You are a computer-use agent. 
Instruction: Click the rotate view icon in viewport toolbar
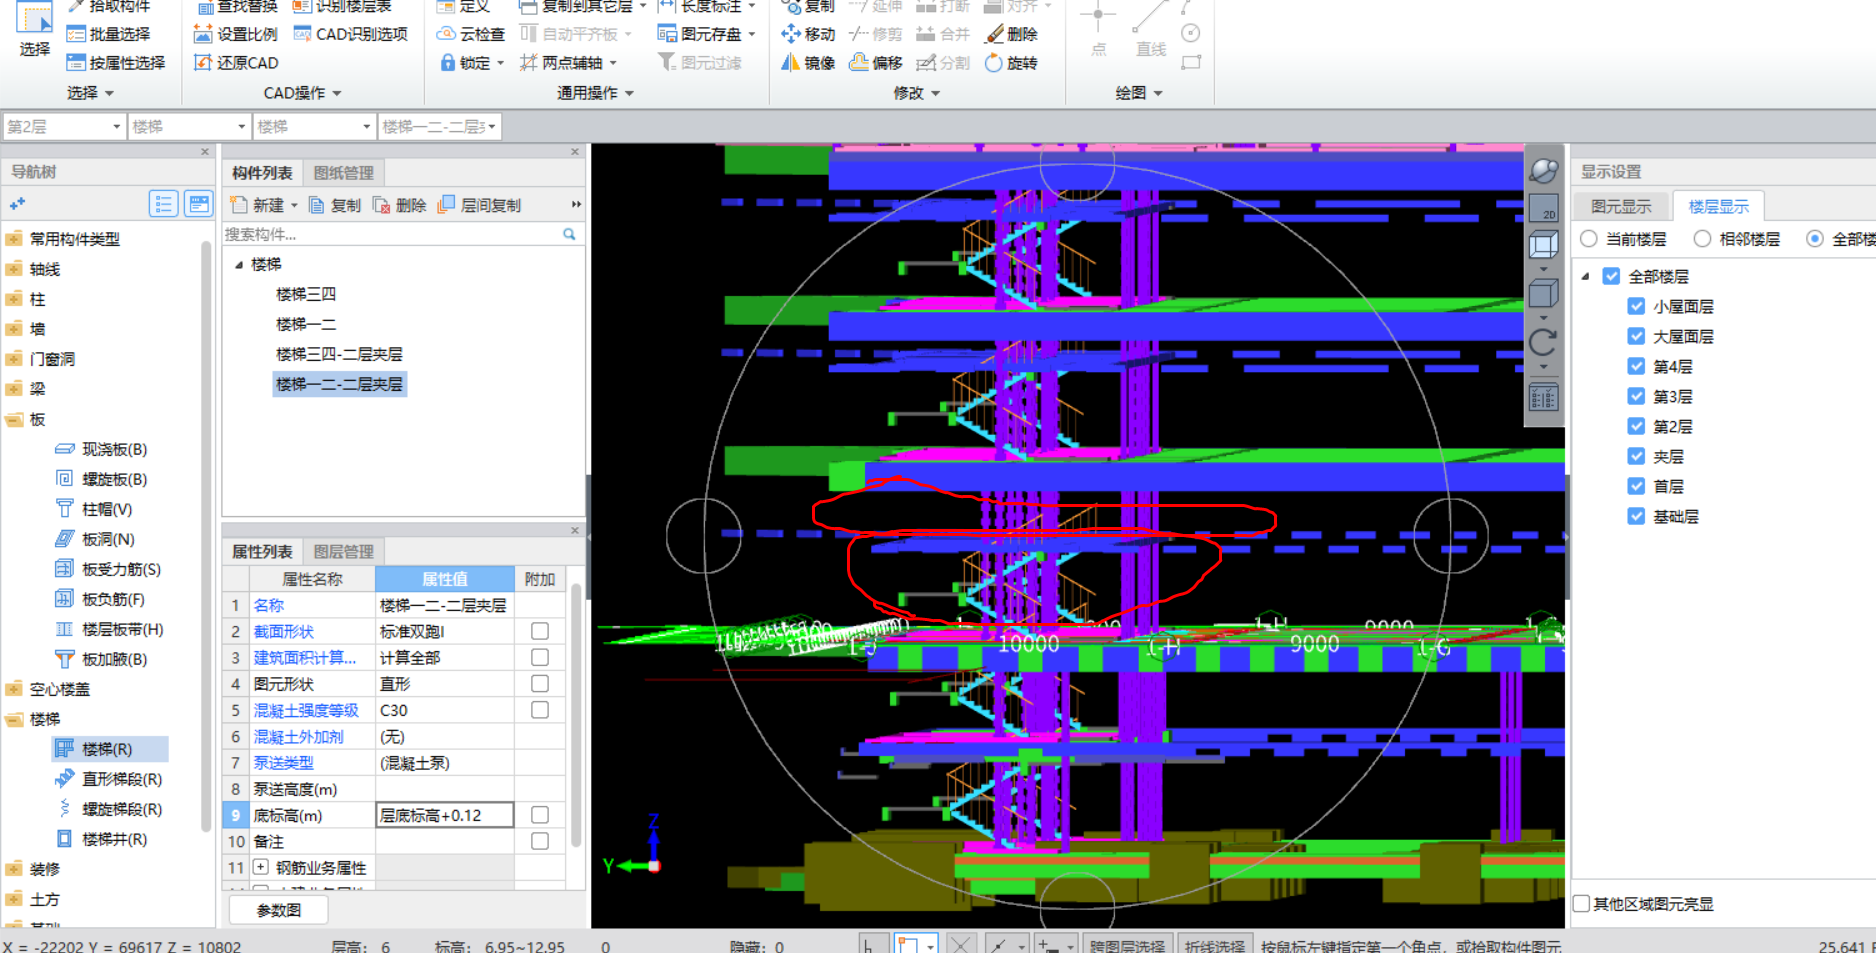[1543, 343]
